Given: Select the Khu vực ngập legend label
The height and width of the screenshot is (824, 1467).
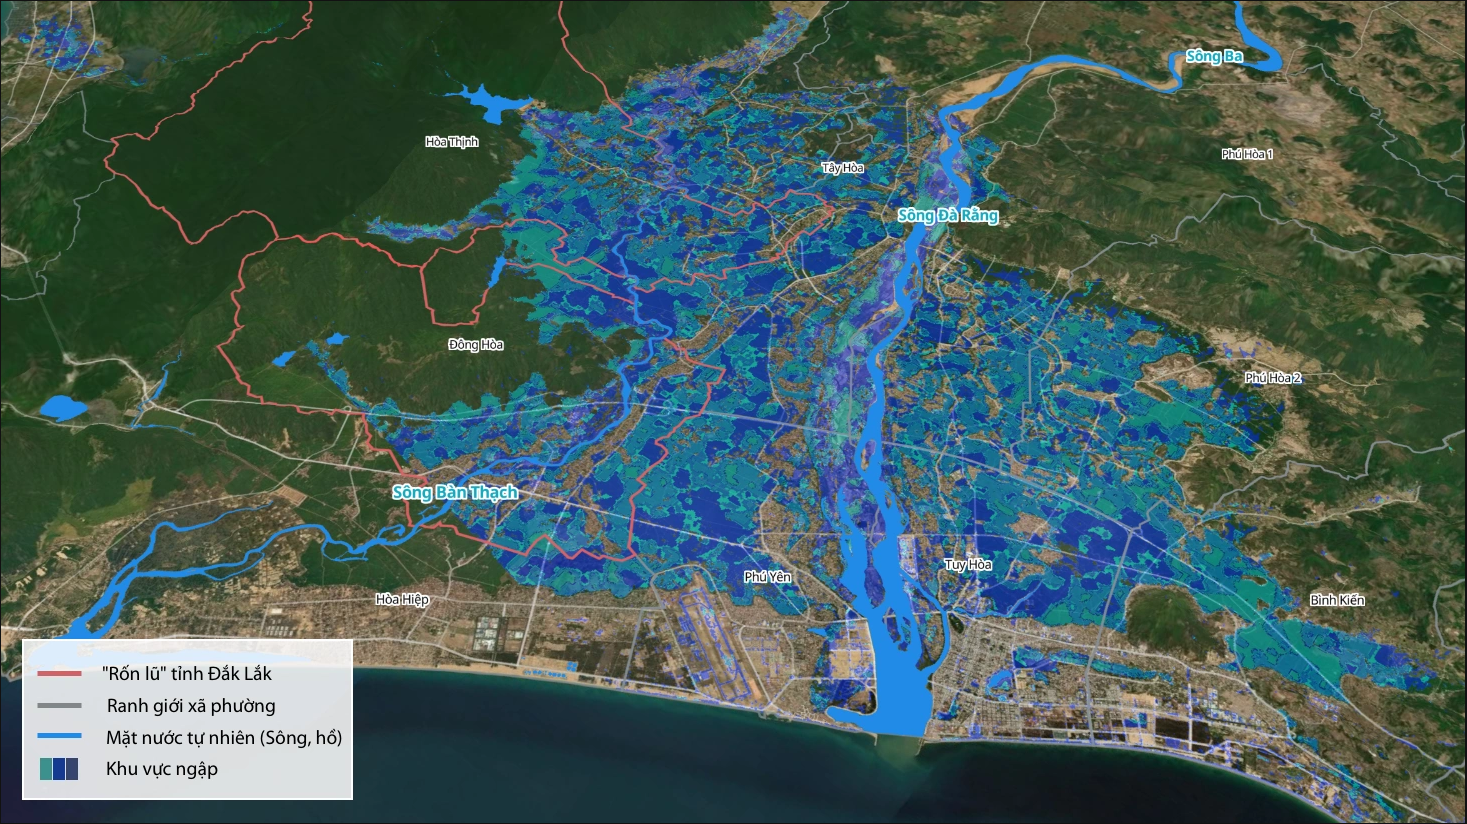Looking at the screenshot, I should (162, 769).
